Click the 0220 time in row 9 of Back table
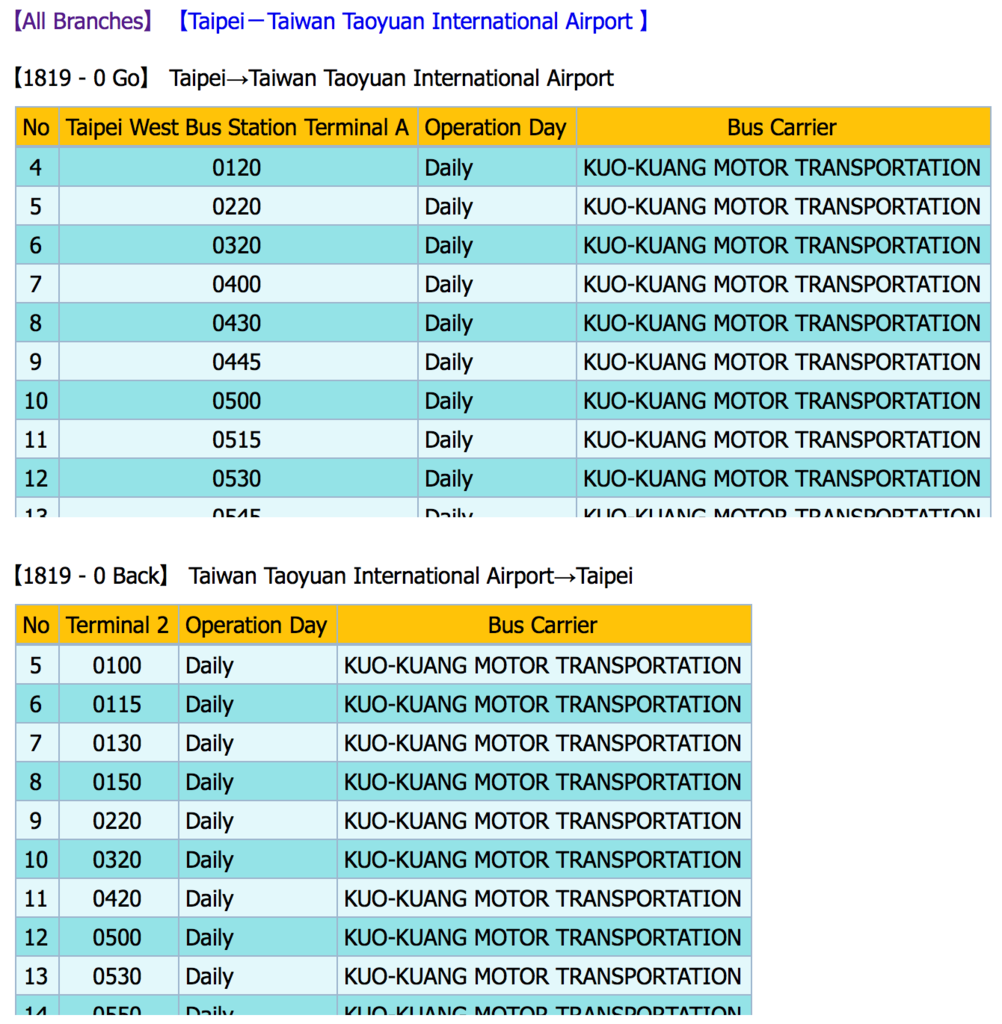Viewport: 1002px width, 1024px height. coord(117,821)
